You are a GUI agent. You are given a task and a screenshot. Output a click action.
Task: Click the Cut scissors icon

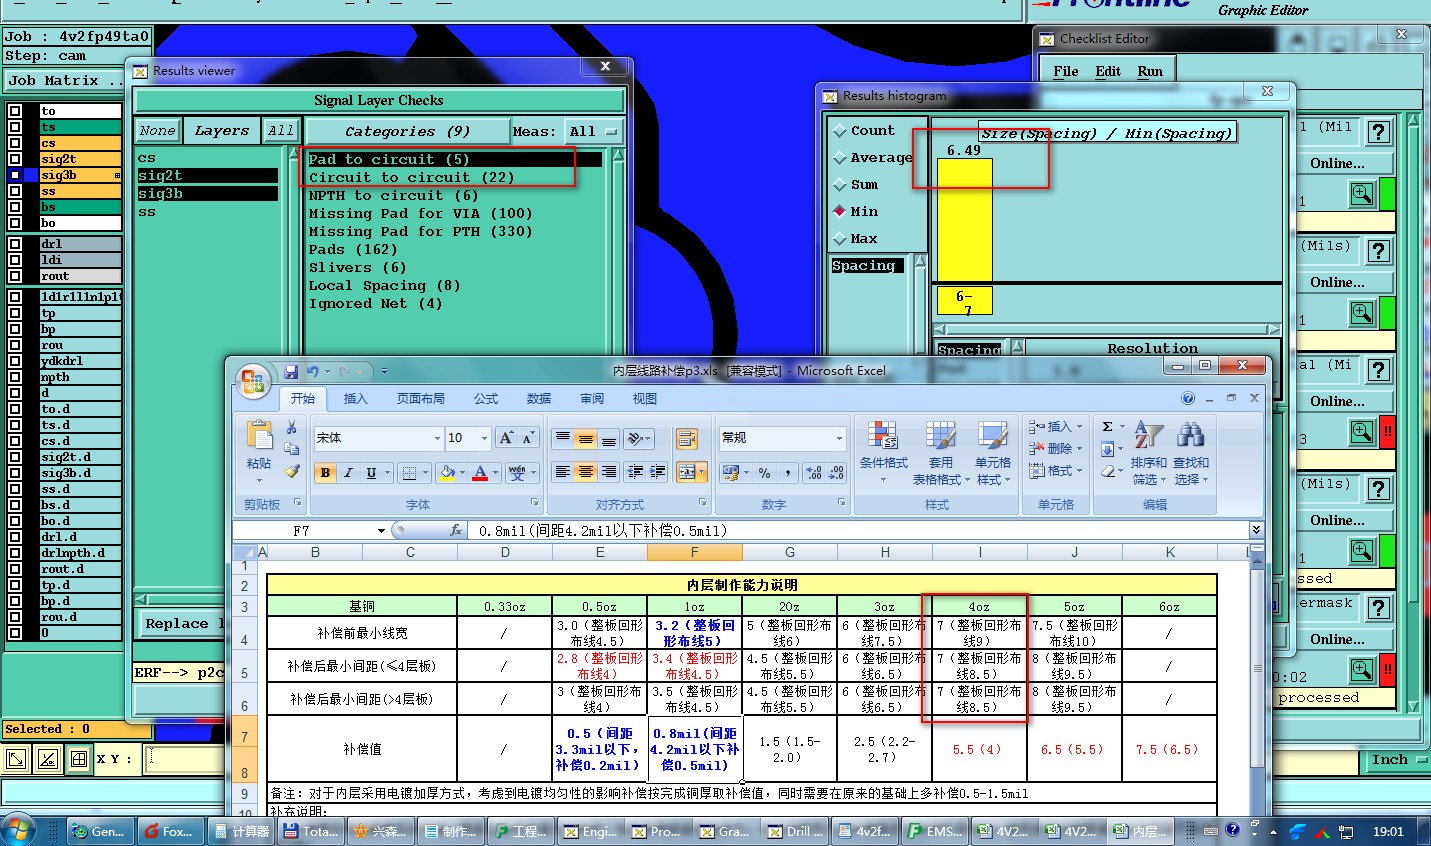(292, 427)
